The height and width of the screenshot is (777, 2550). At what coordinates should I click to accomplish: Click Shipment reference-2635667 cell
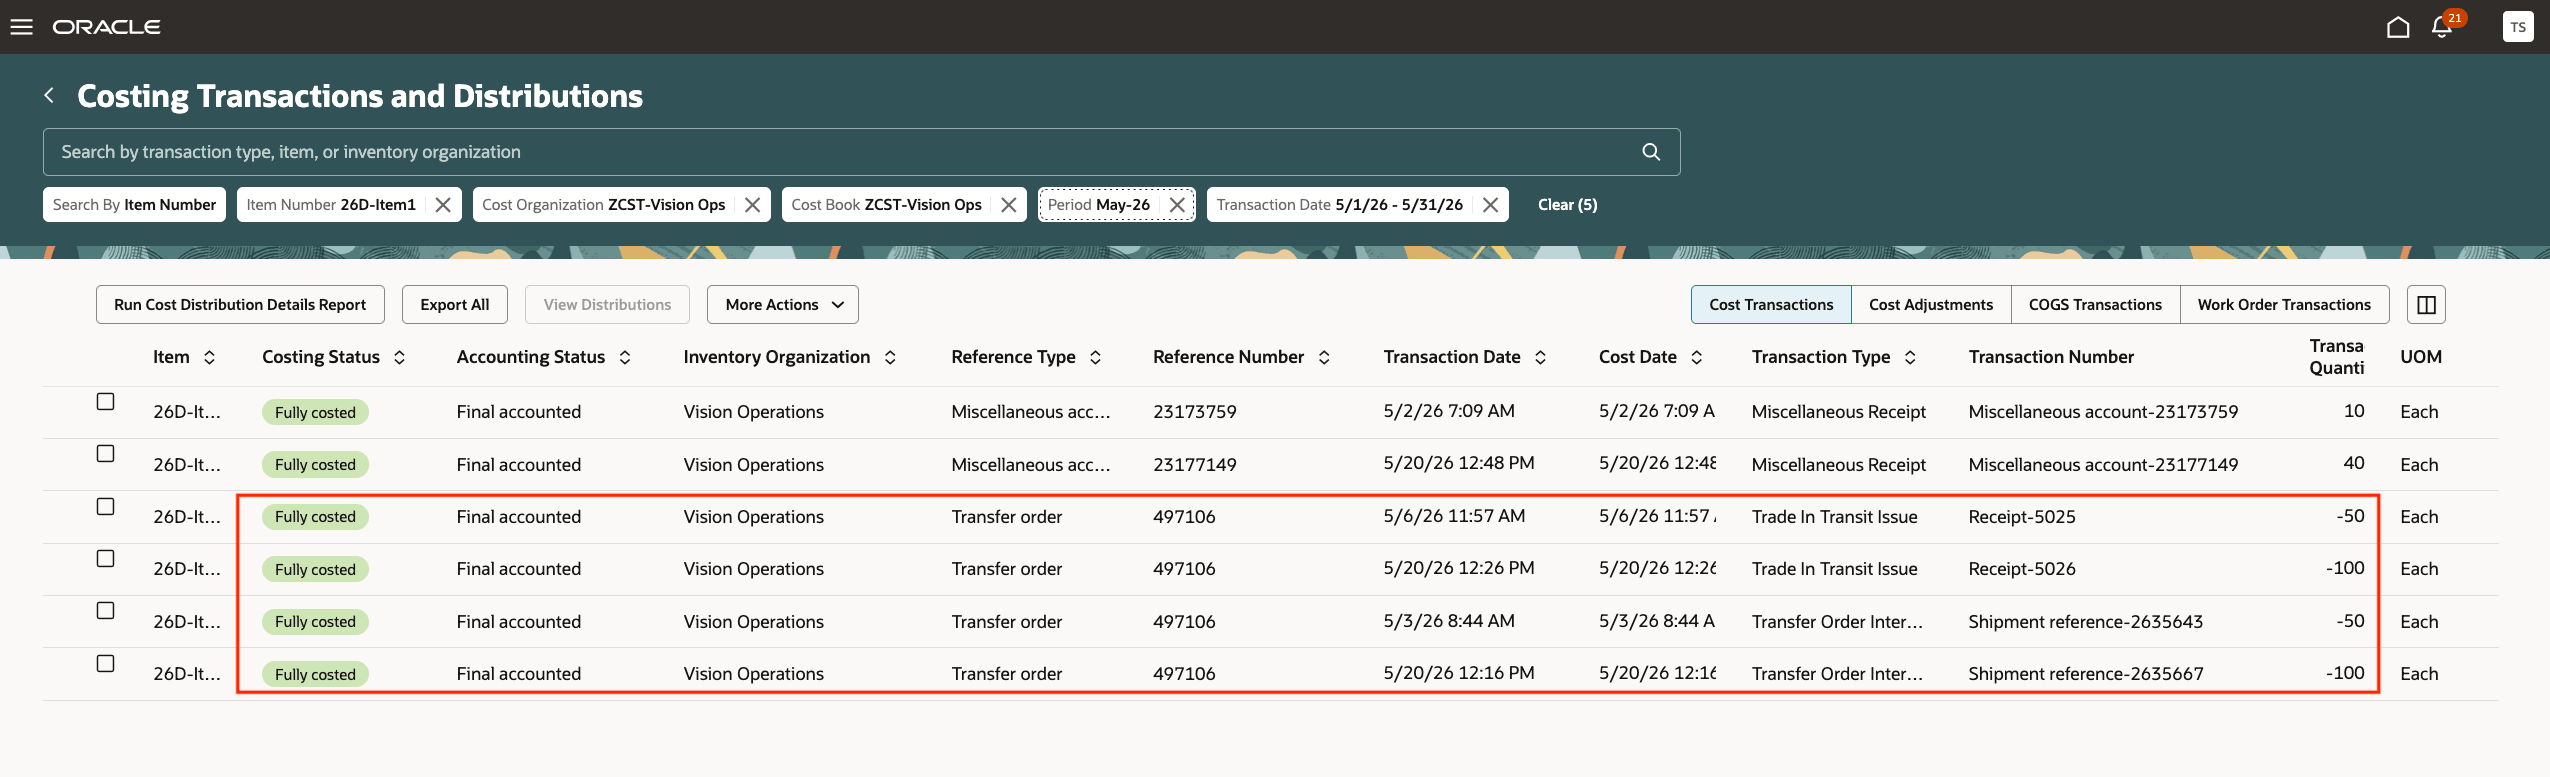click(x=2086, y=674)
